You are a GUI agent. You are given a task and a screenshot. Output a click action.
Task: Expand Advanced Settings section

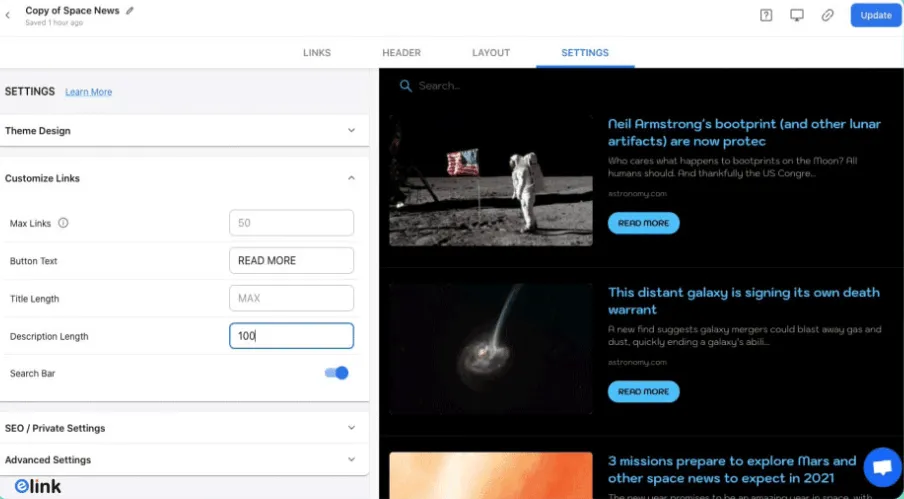[184, 460]
